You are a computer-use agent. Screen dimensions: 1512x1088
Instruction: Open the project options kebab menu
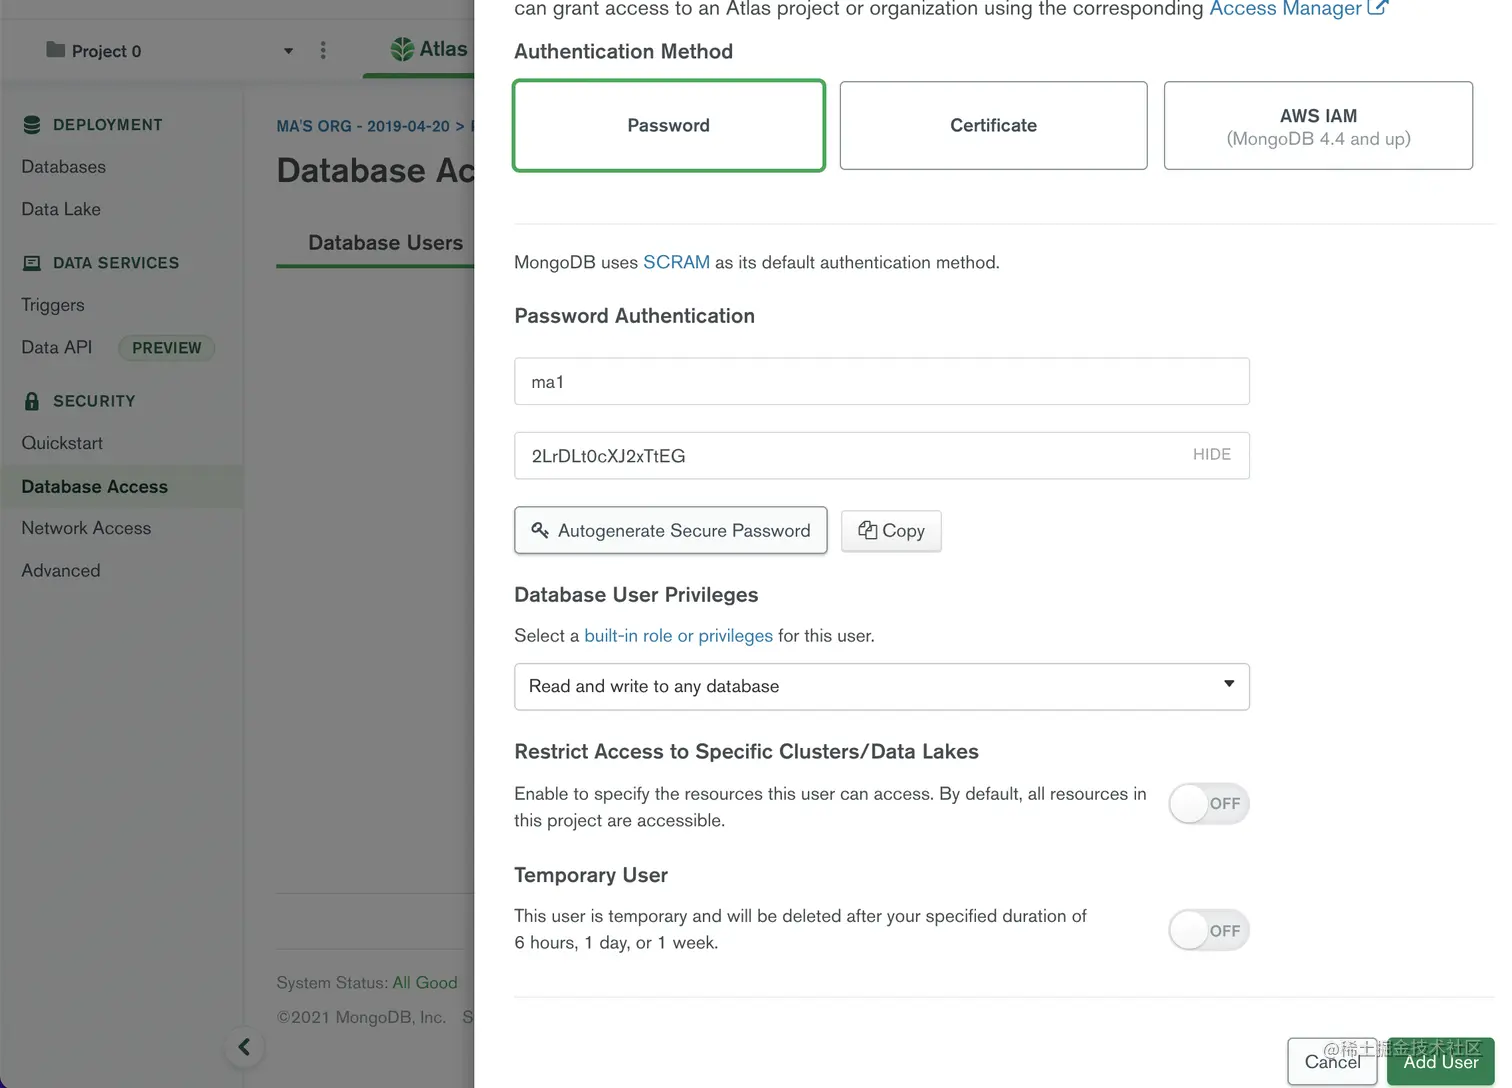click(322, 50)
